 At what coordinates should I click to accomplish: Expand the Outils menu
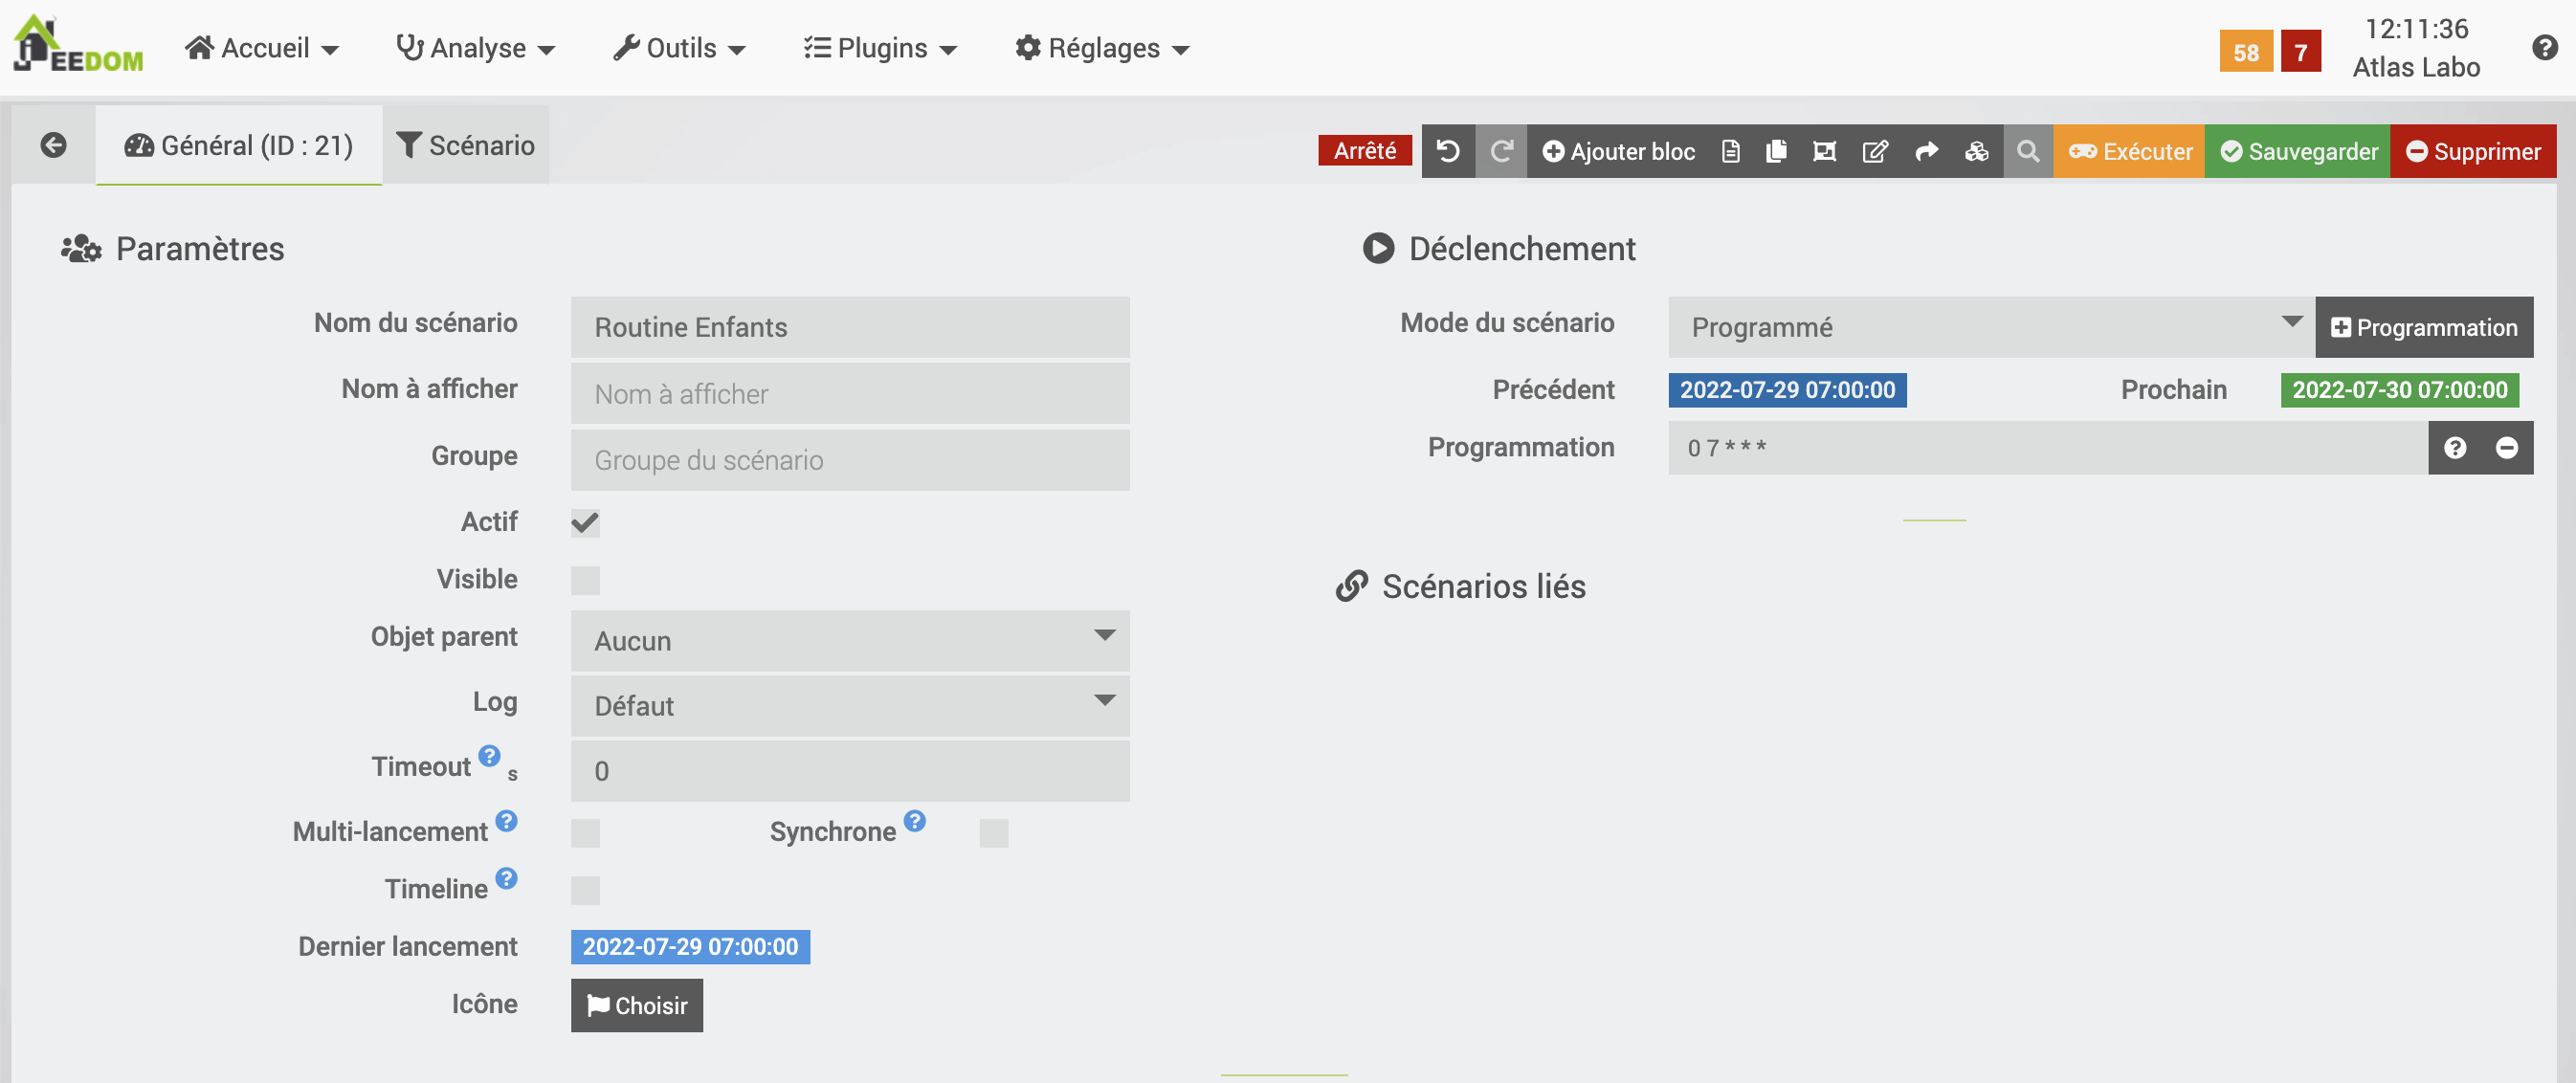(680, 48)
